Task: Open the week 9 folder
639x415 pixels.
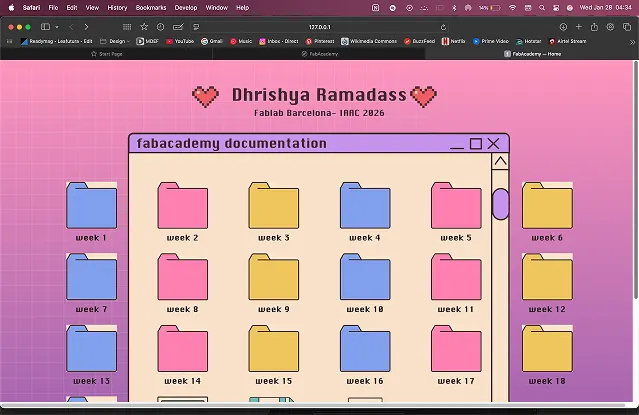Action: (x=273, y=277)
